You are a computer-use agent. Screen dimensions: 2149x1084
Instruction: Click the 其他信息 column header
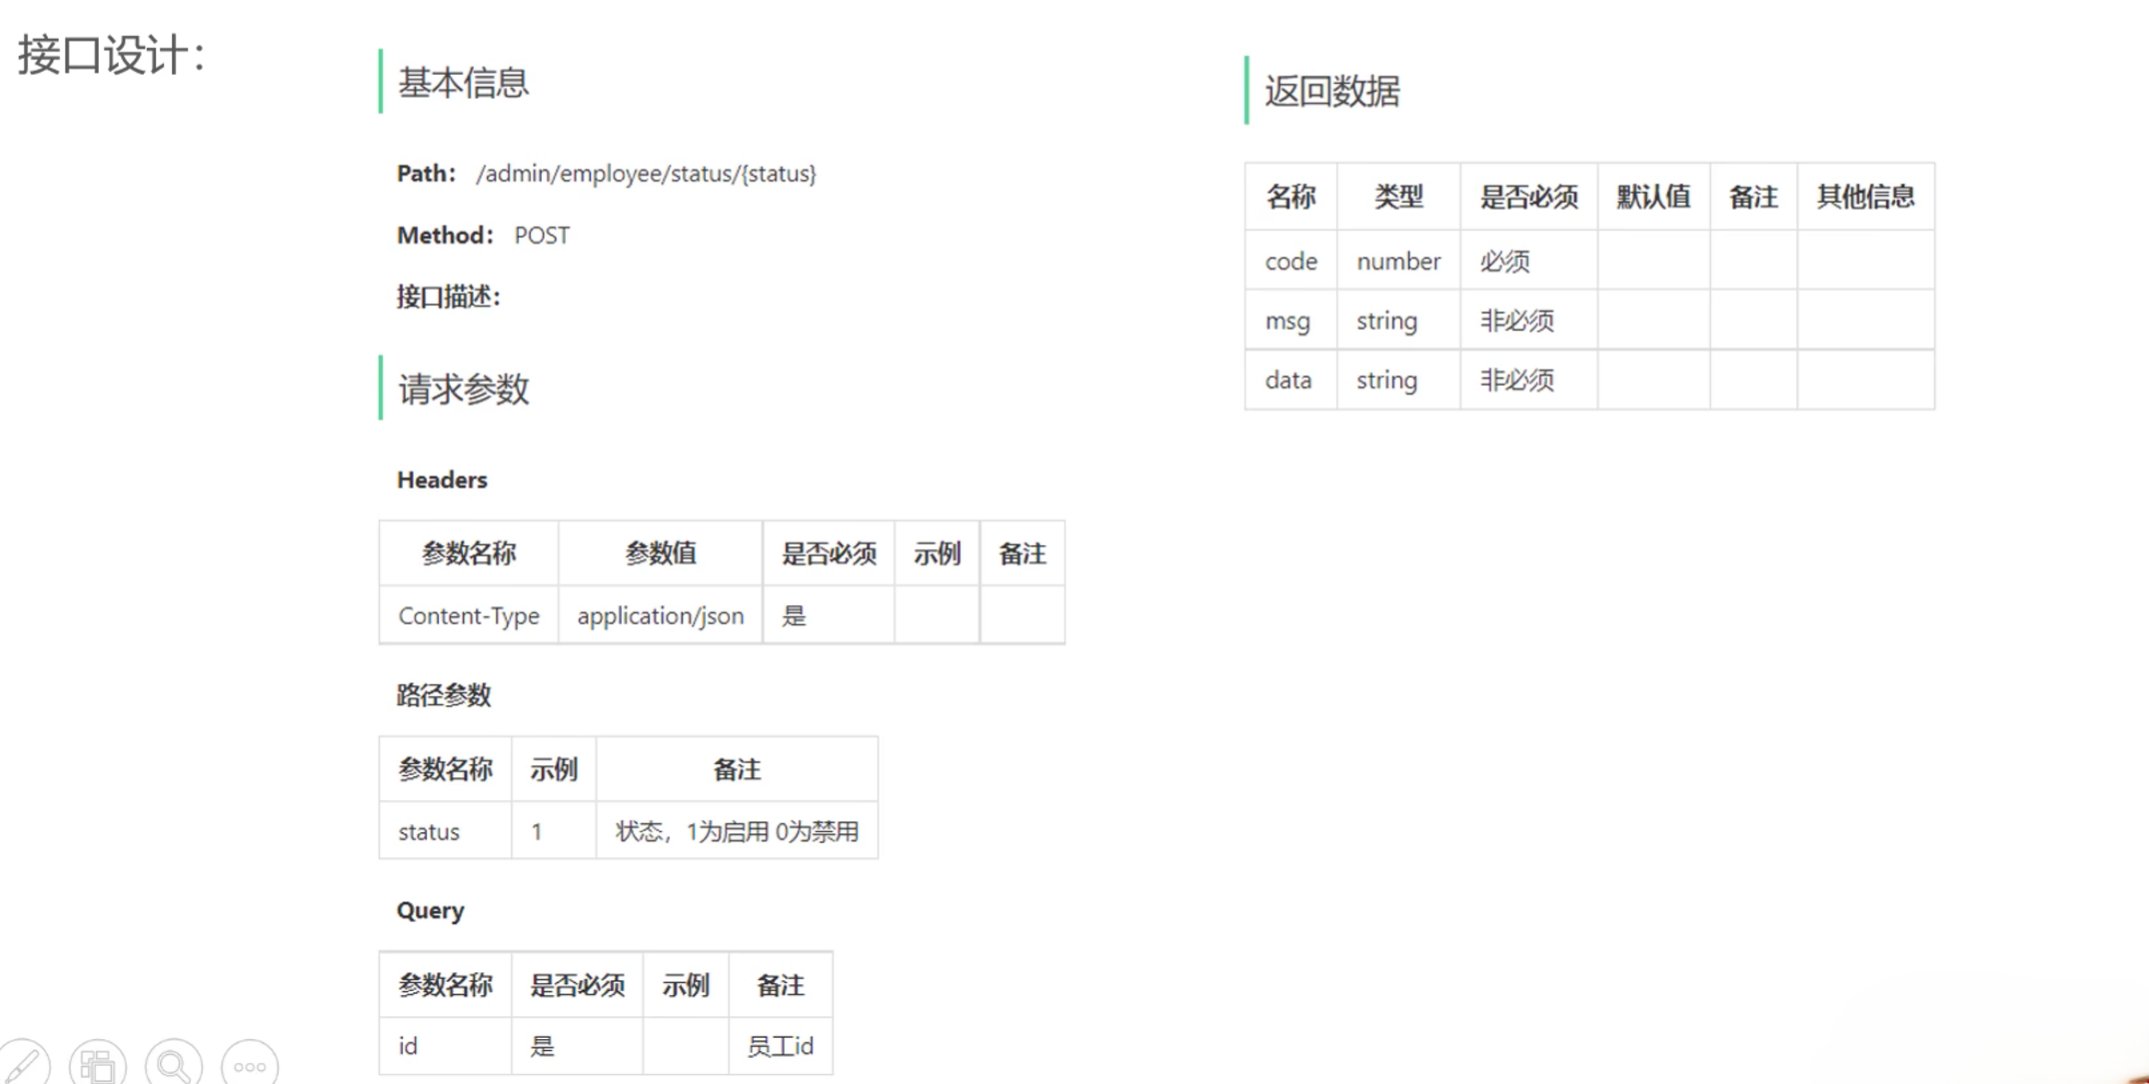[x=1865, y=197]
